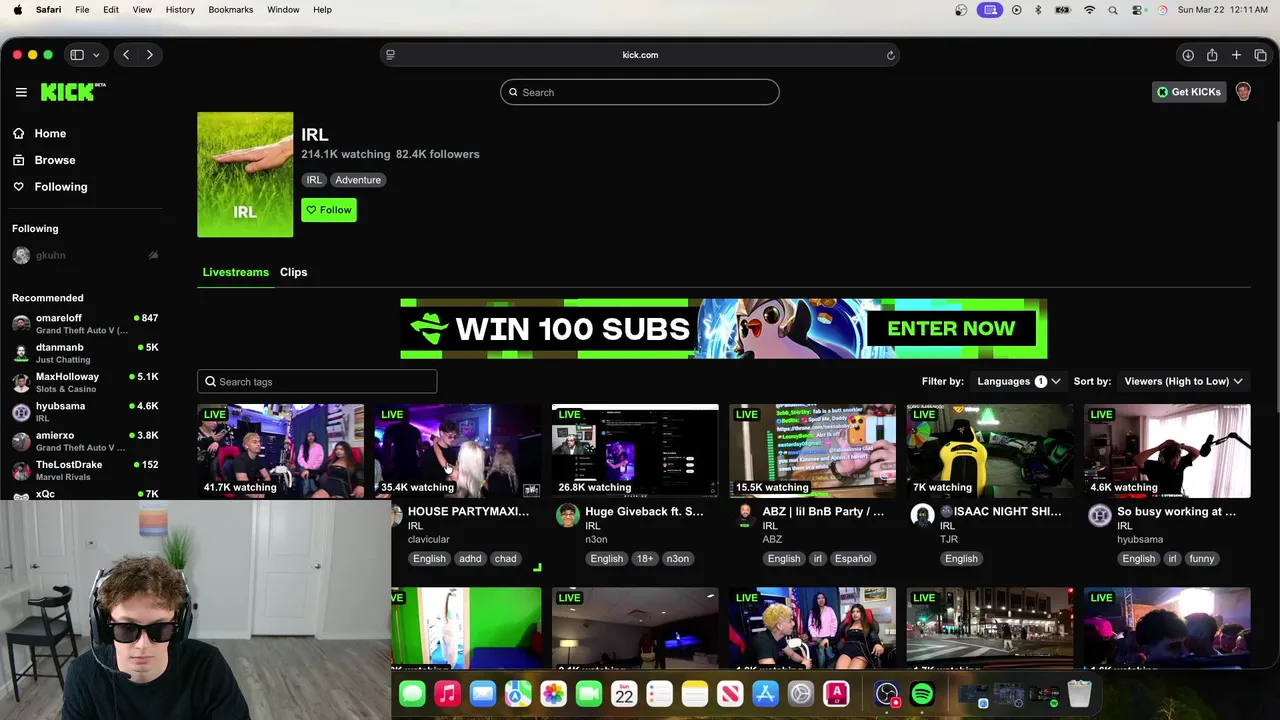Click the KICK logo
1280x720 pixels.
pos(73,92)
